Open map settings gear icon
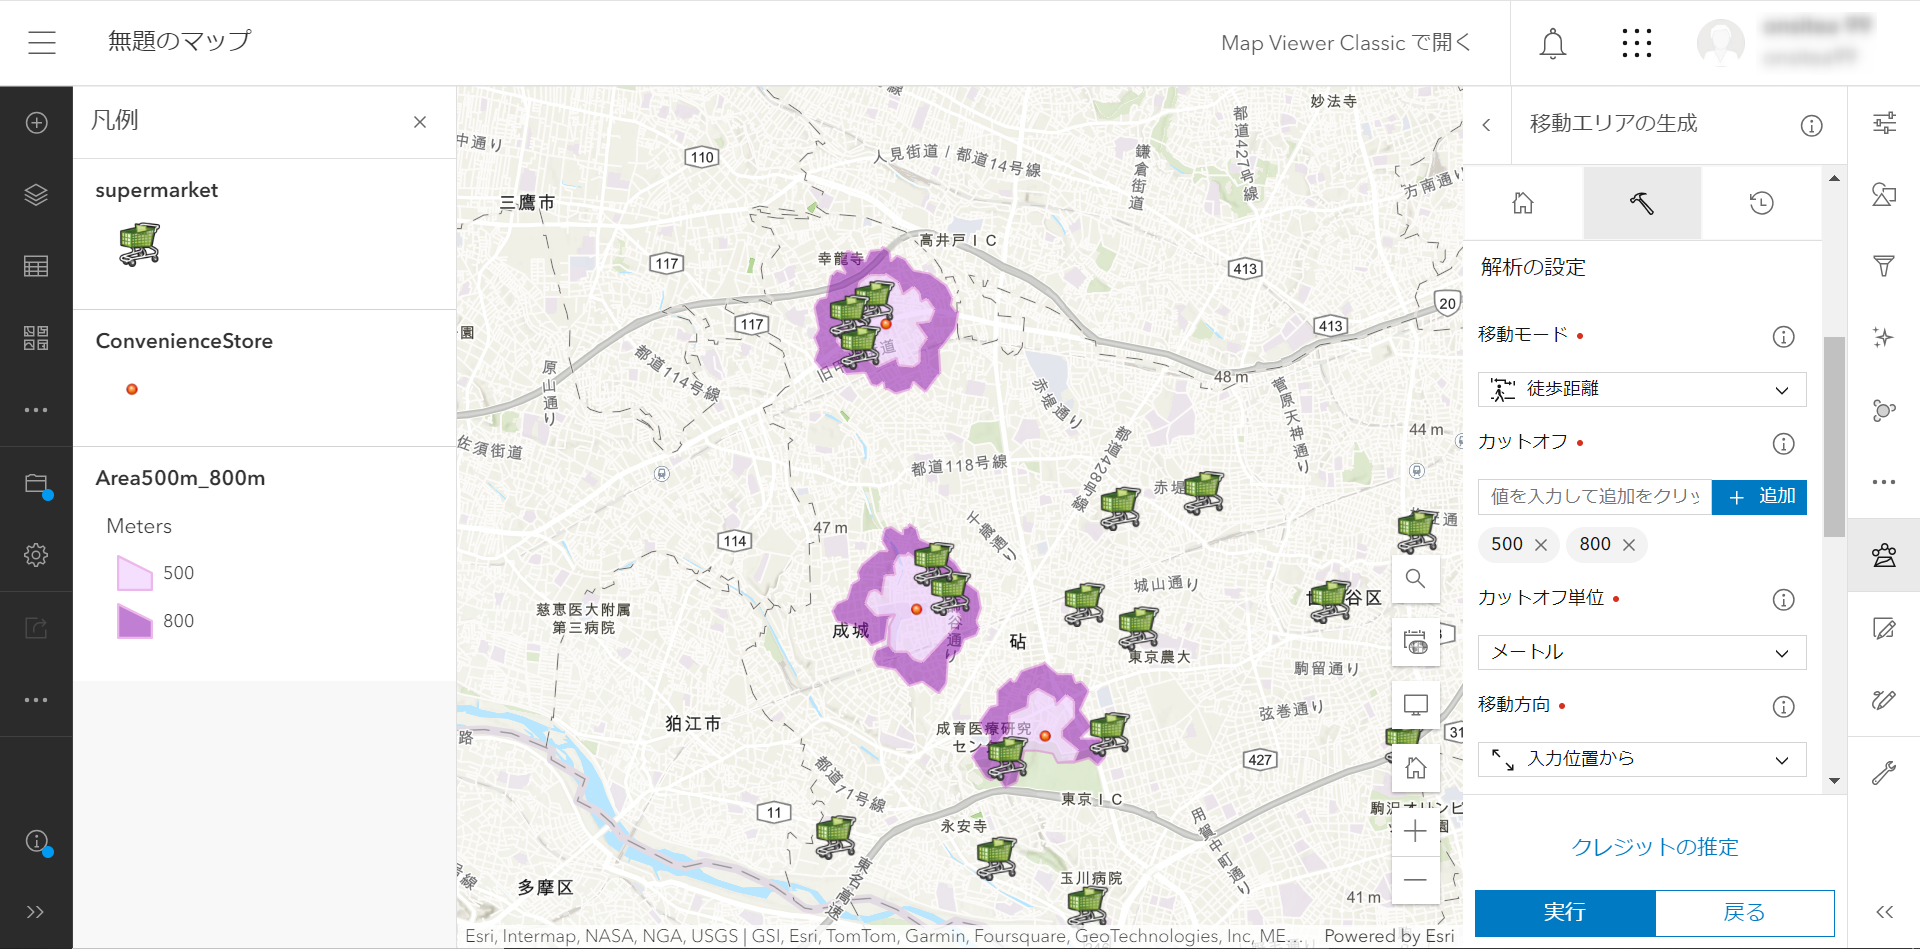This screenshot has width=1920, height=949. (36, 555)
